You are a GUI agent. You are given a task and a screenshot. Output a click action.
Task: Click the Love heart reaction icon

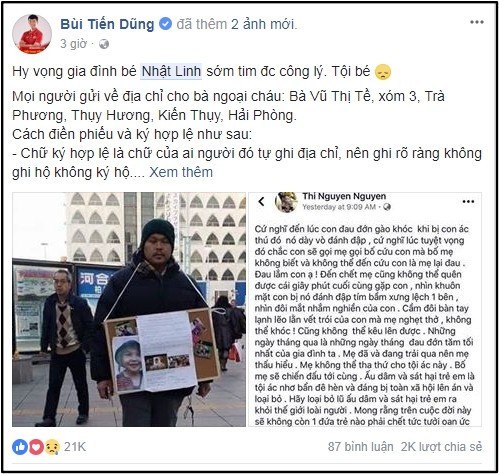36,447
